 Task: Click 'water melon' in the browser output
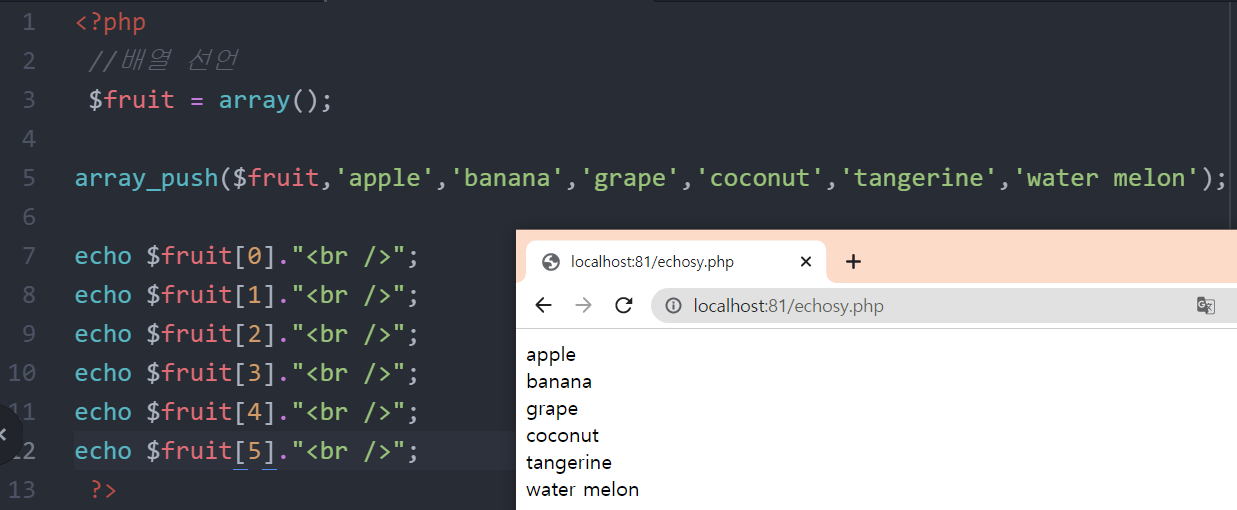coord(582,490)
